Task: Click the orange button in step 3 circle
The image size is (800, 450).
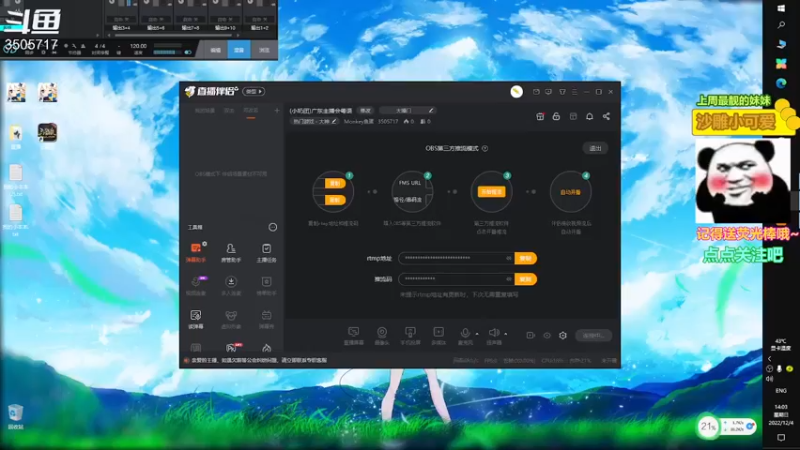Action: pos(491,192)
